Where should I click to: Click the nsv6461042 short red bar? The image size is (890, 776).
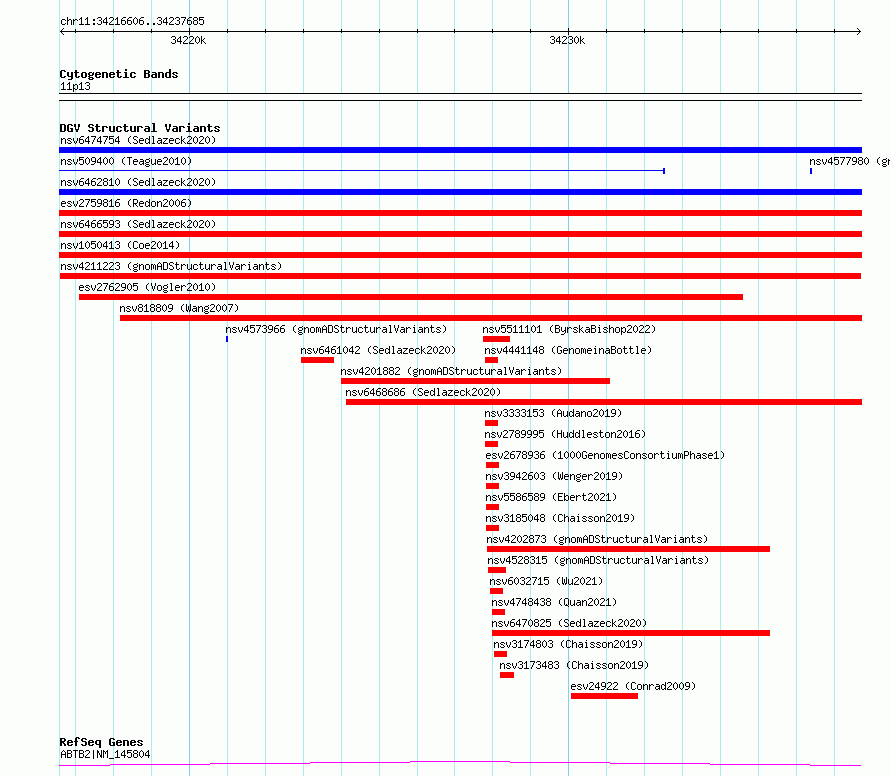(x=317, y=360)
